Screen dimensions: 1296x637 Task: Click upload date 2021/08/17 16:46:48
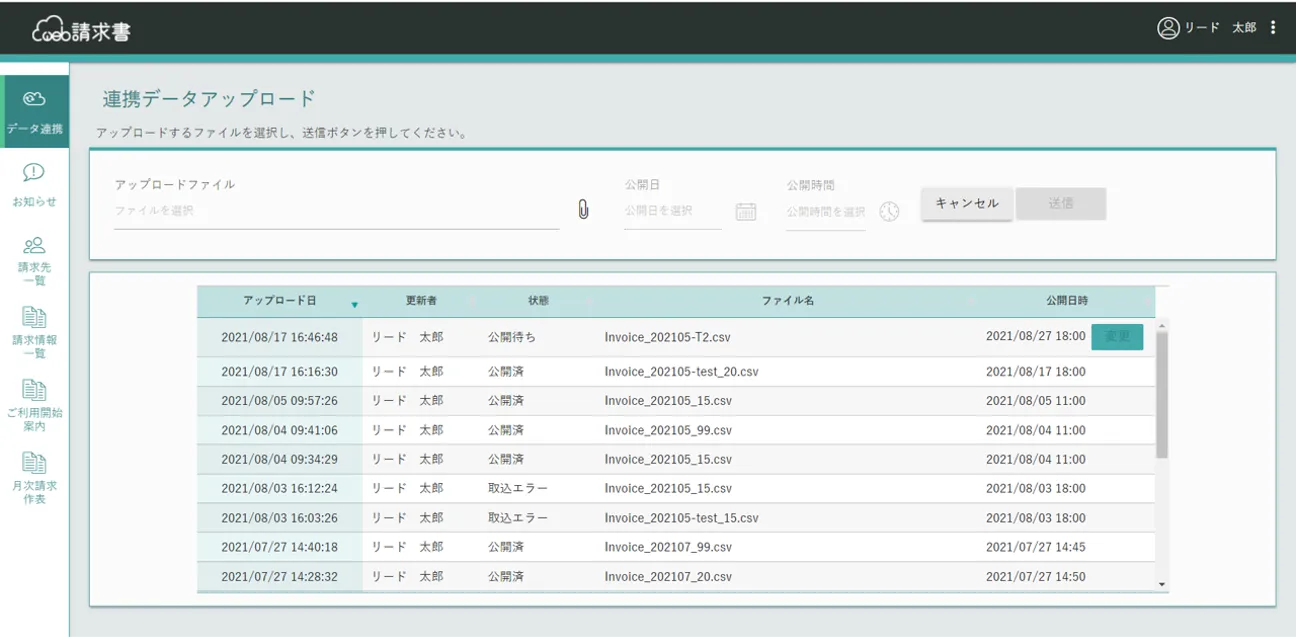click(279, 338)
